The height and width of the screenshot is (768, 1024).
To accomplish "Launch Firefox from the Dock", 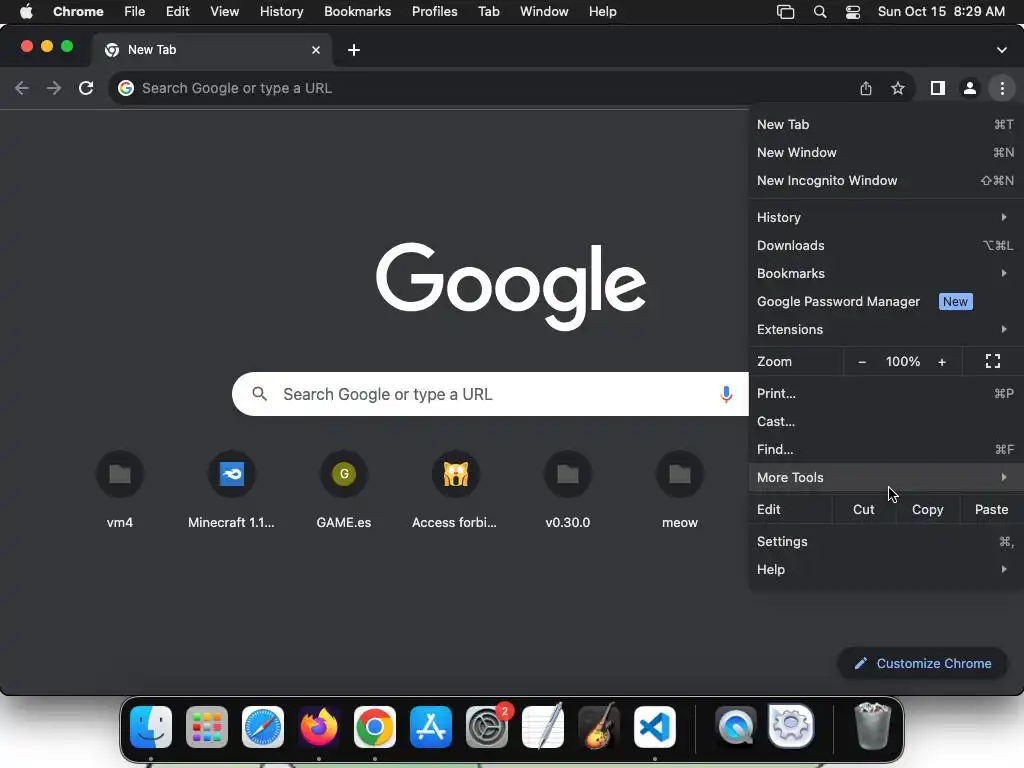I will click(x=319, y=727).
